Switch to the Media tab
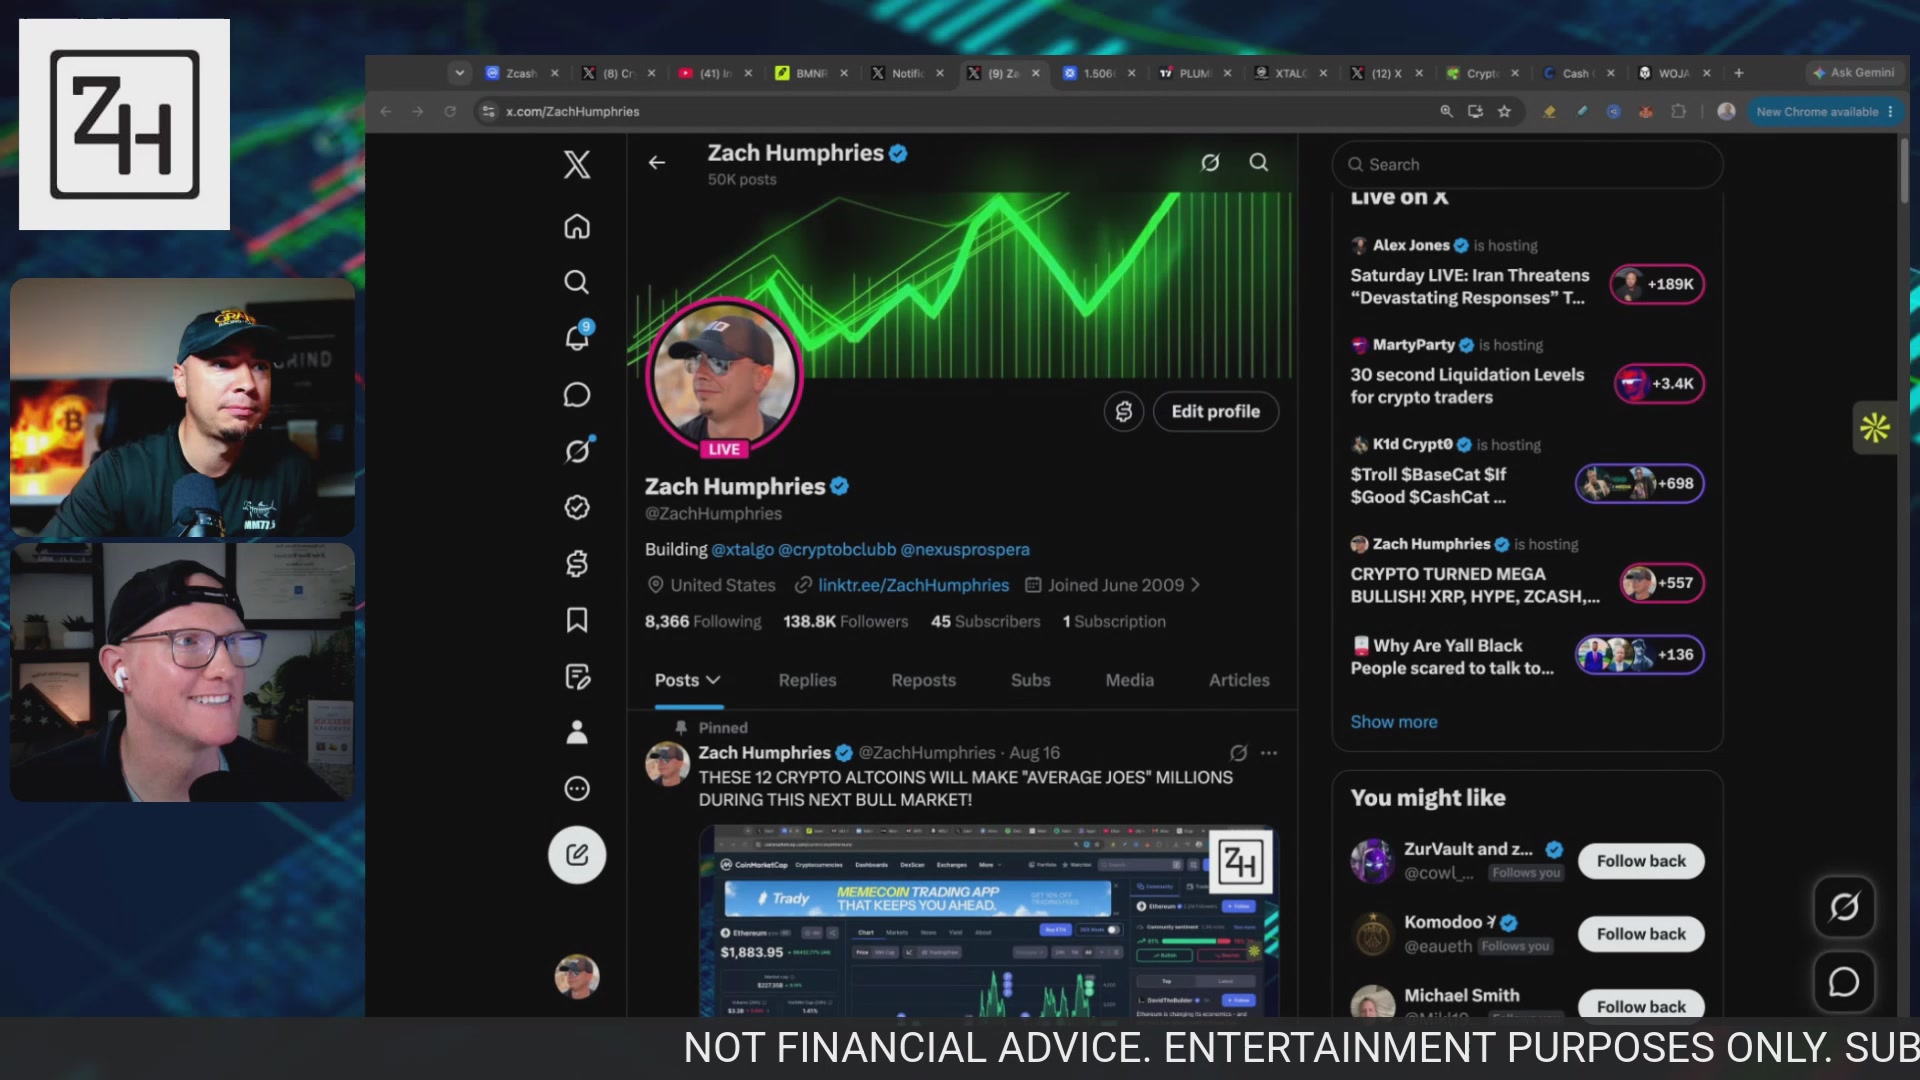Viewport: 1920px width, 1080px height. (1129, 680)
